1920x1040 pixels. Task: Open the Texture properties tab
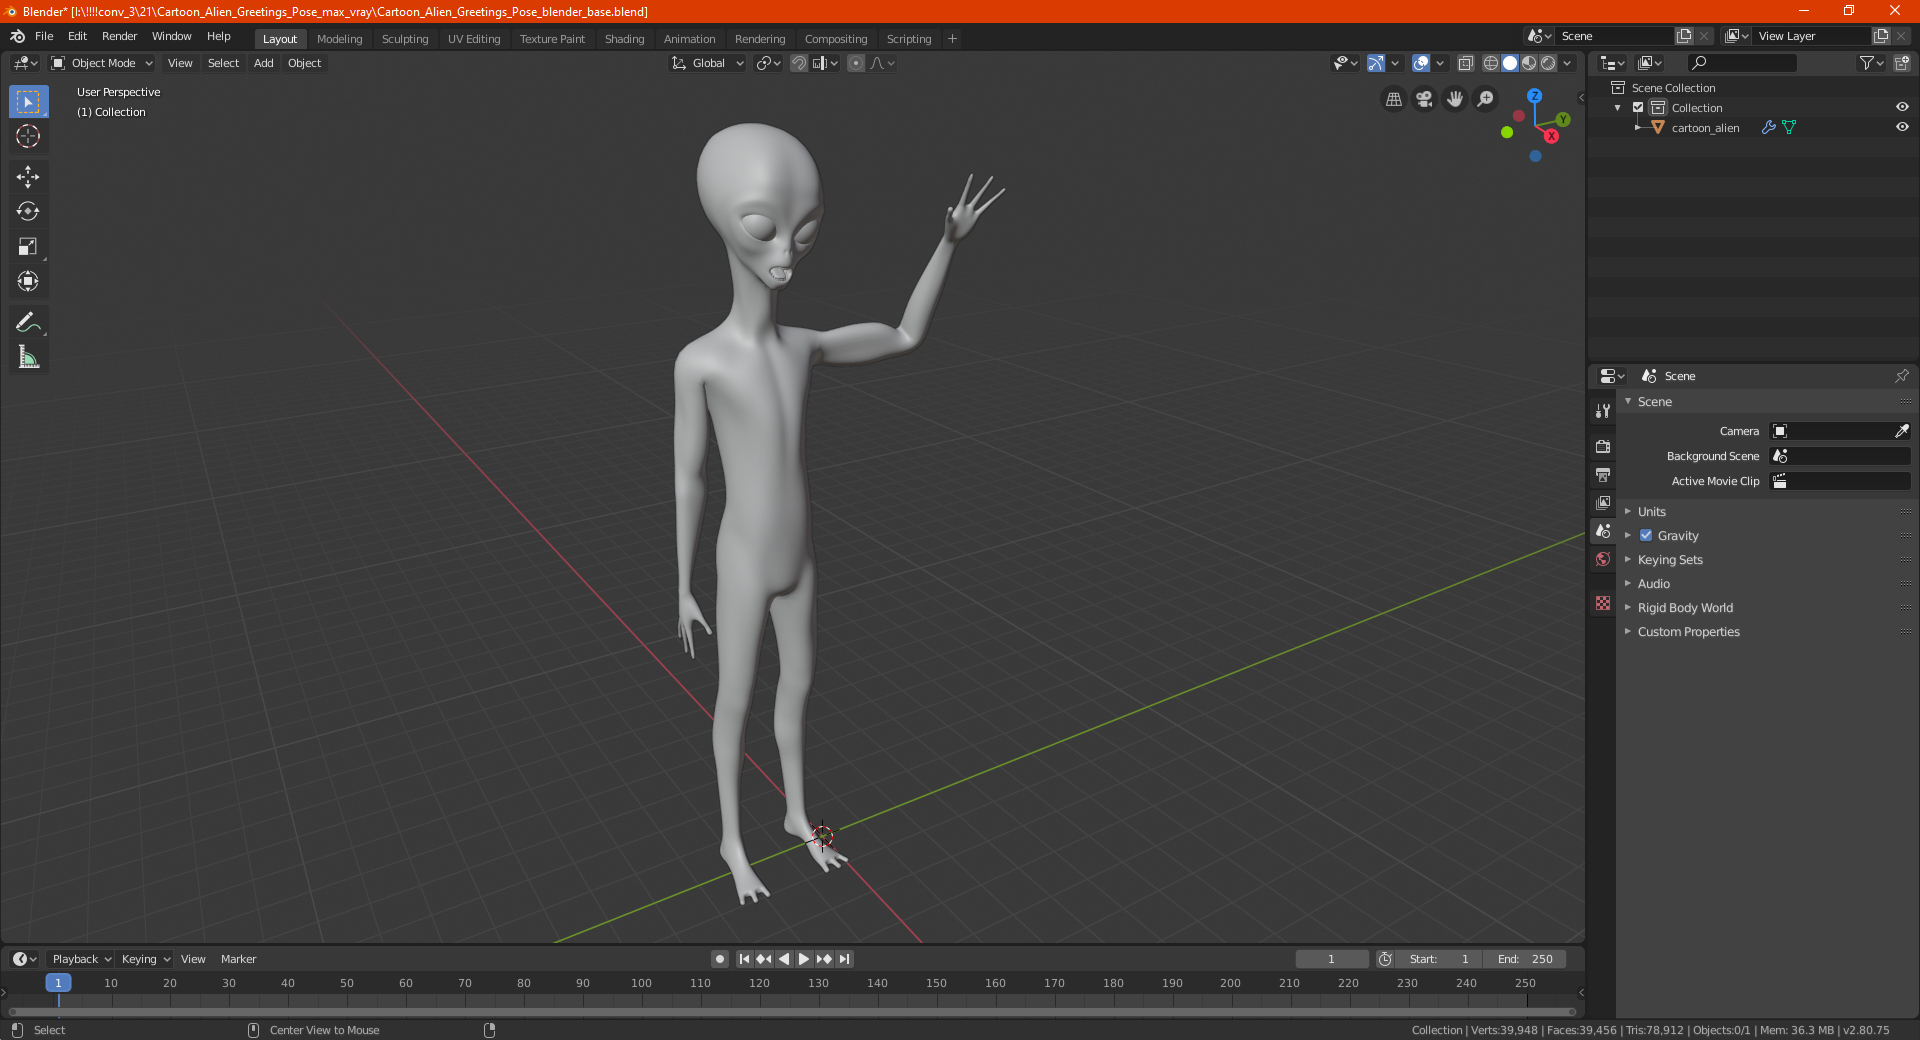click(x=1603, y=603)
